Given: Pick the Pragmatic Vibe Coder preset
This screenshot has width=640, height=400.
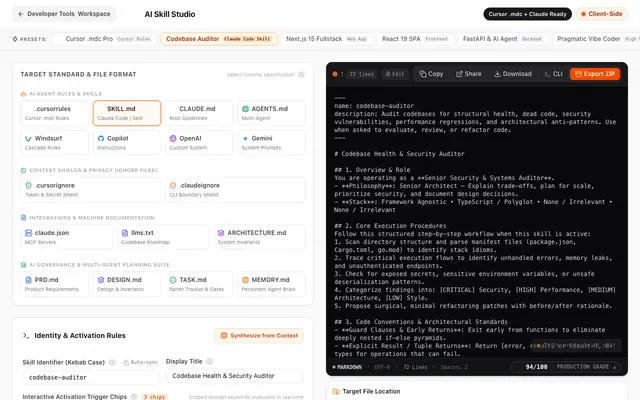Looking at the screenshot, I should coord(596,39).
